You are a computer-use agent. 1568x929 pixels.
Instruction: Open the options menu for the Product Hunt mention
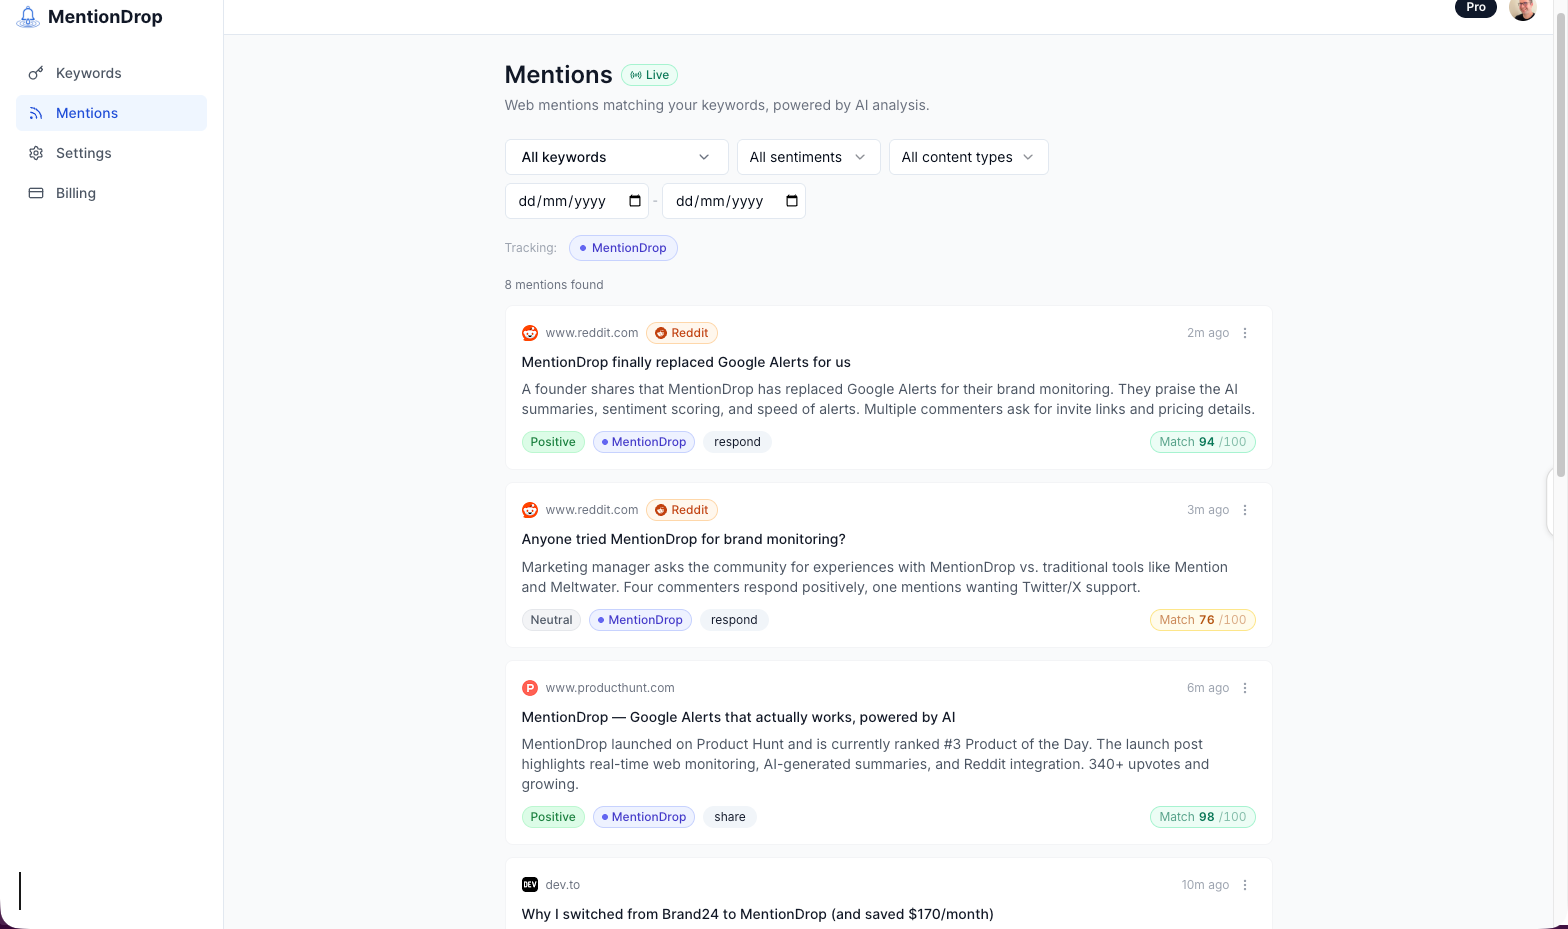click(x=1245, y=688)
